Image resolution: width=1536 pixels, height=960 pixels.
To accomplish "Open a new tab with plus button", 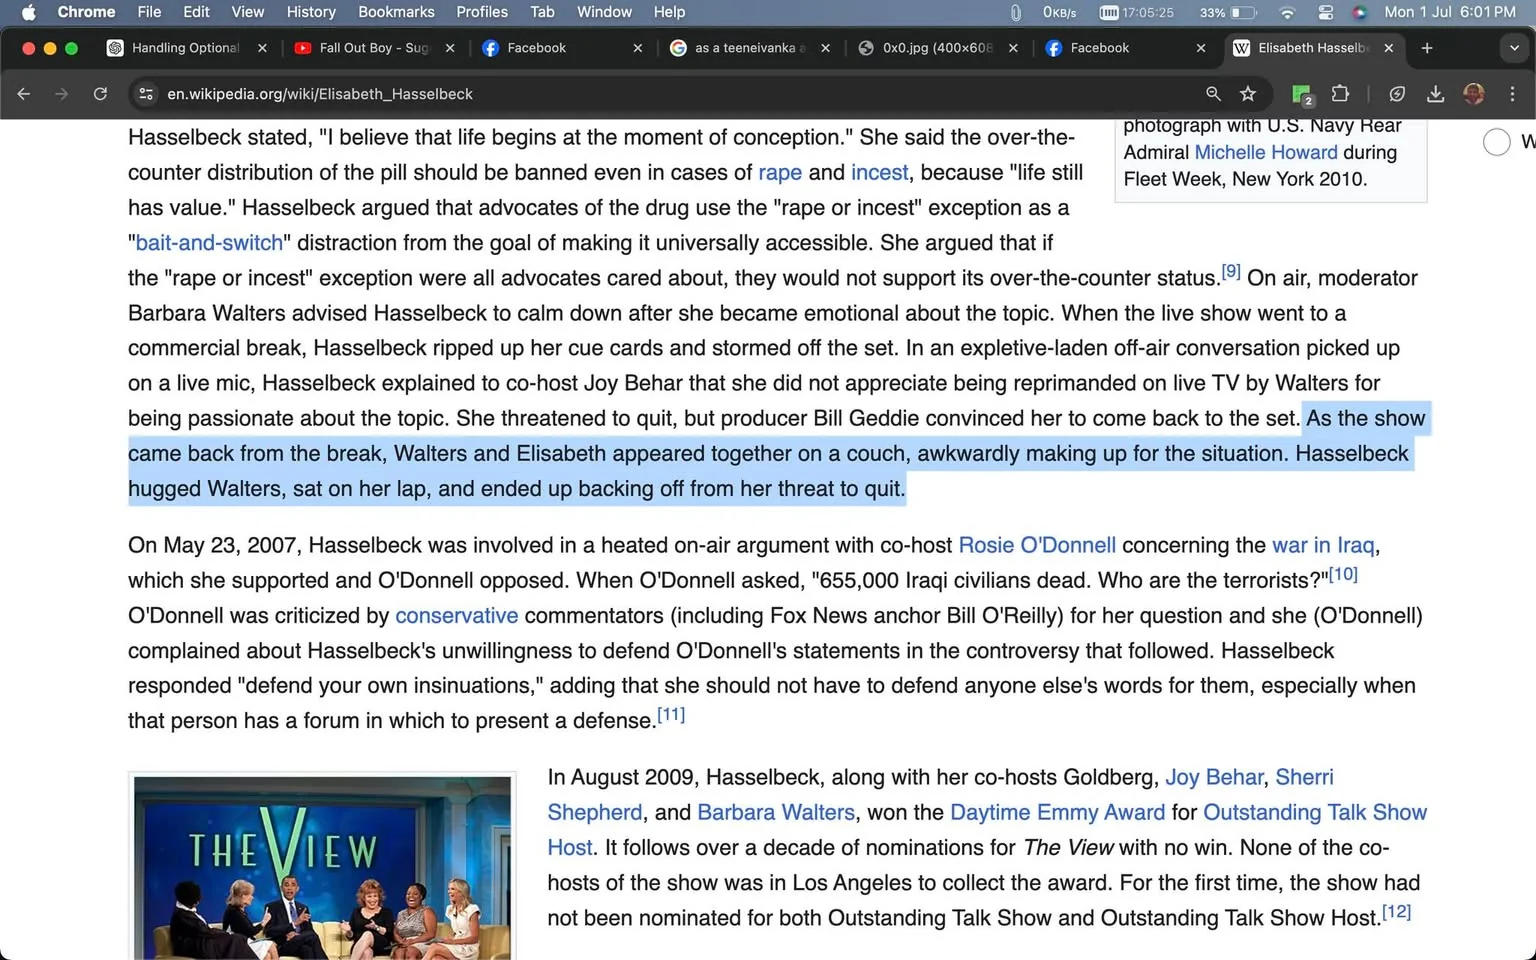I will coord(1427,48).
